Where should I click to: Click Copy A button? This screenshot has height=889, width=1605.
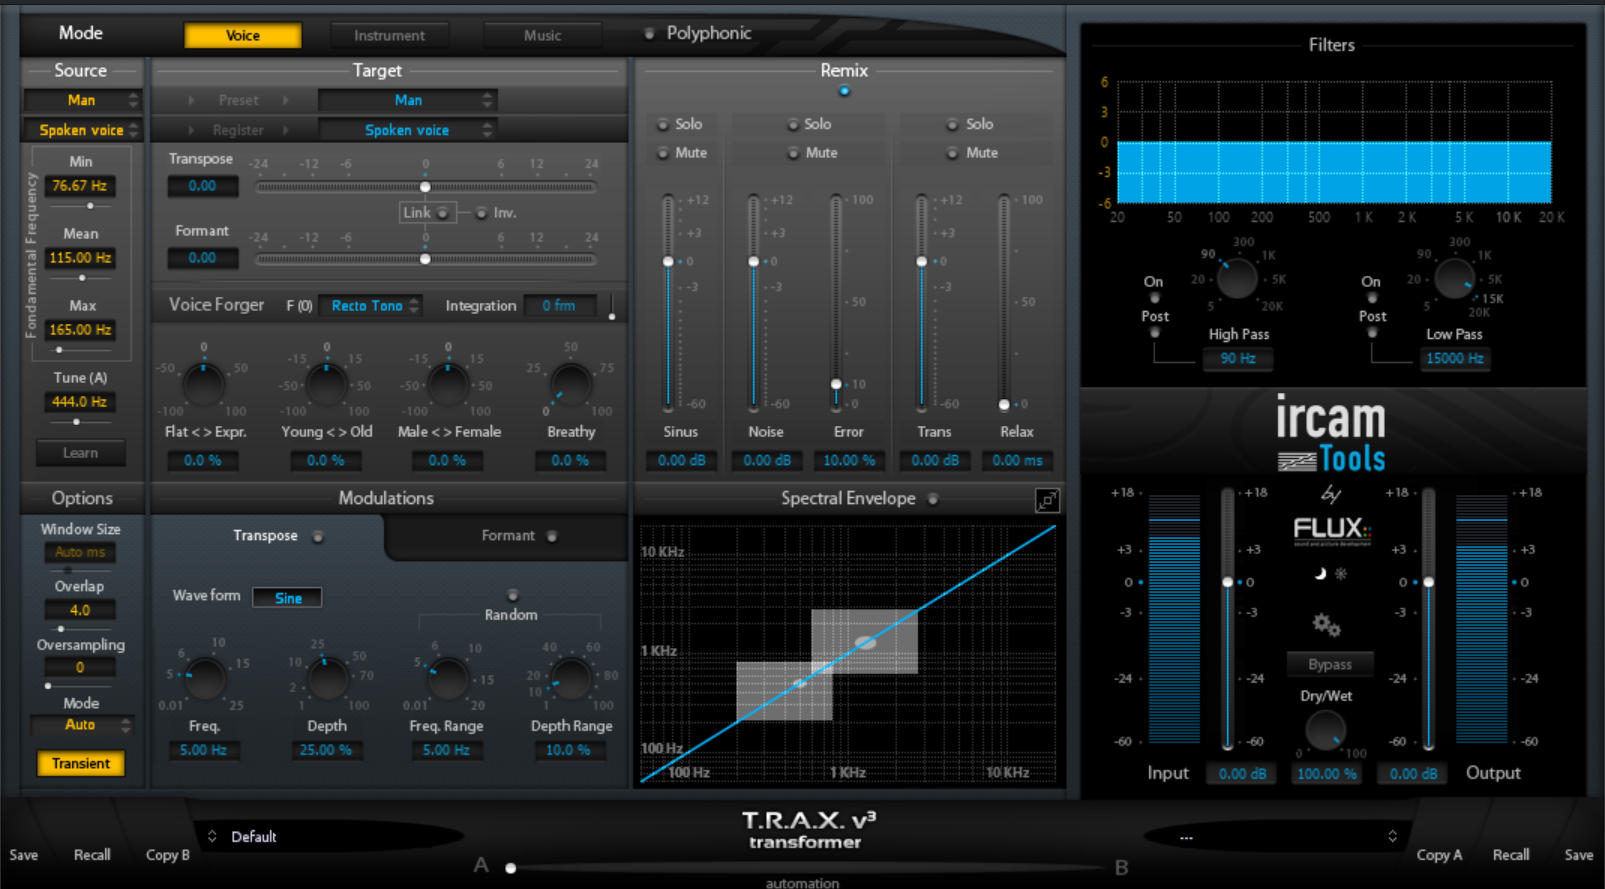tap(1439, 855)
